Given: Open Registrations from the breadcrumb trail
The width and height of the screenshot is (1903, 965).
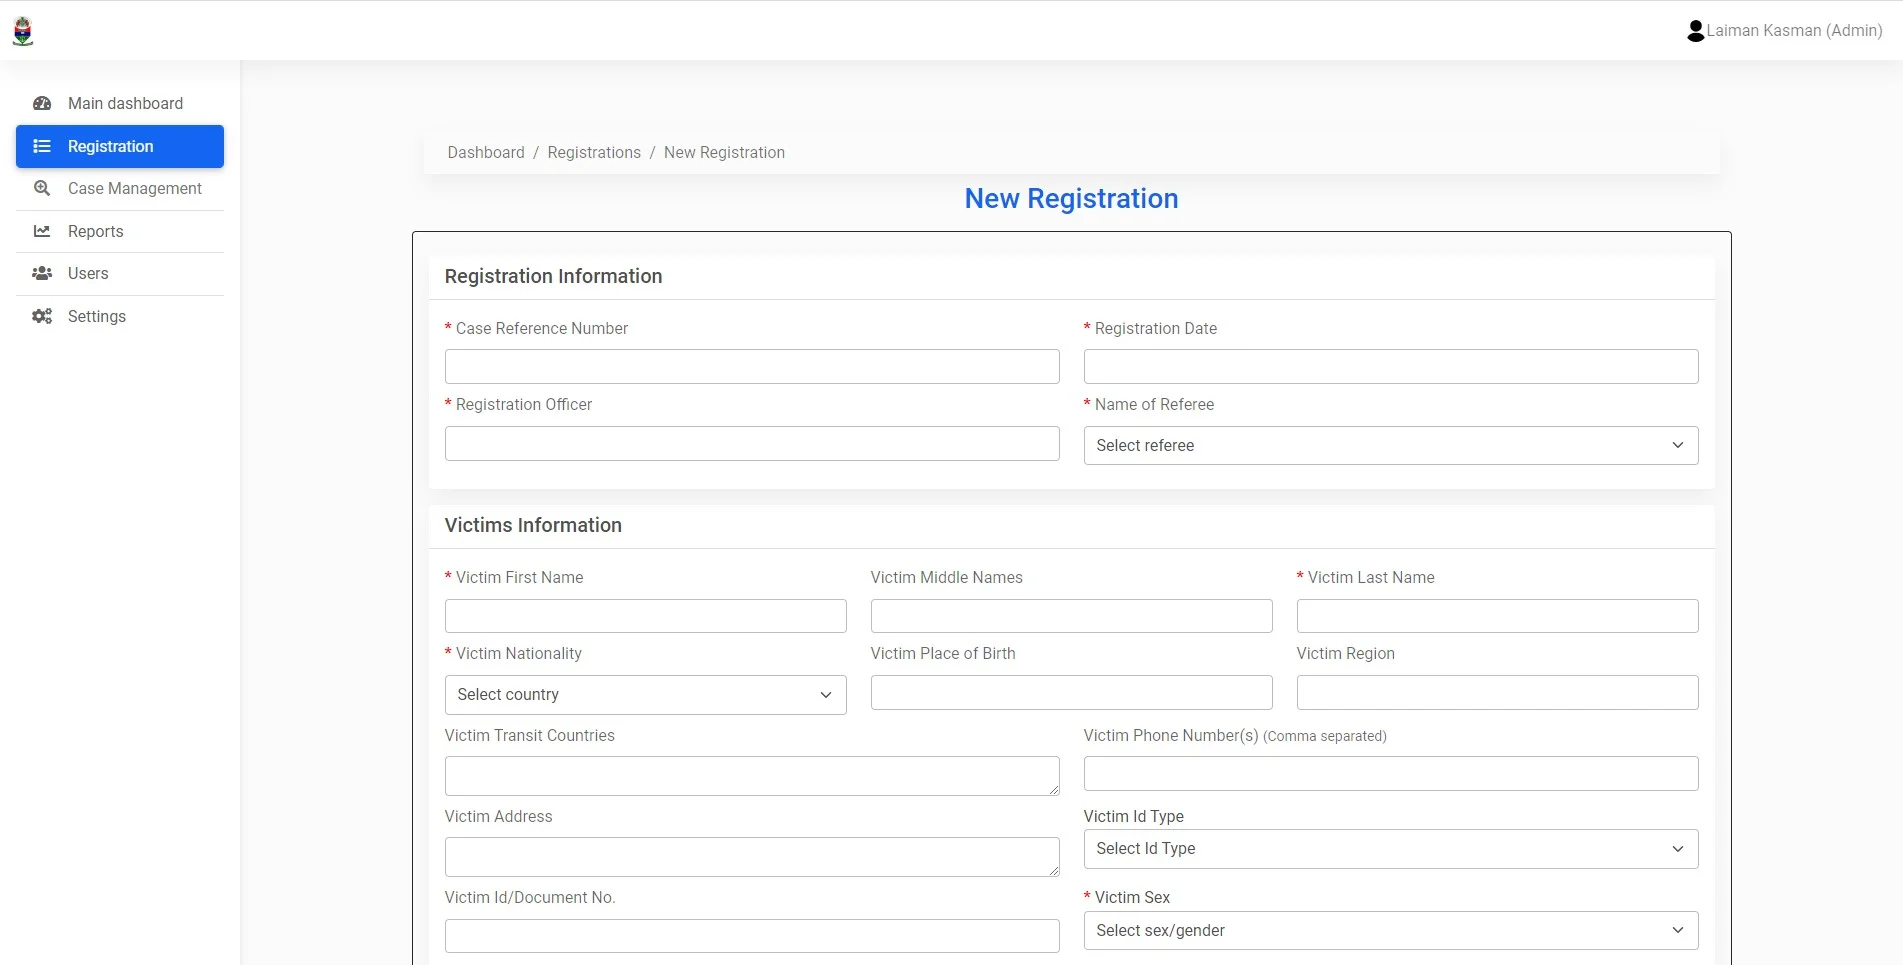Looking at the screenshot, I should (594, 152).
